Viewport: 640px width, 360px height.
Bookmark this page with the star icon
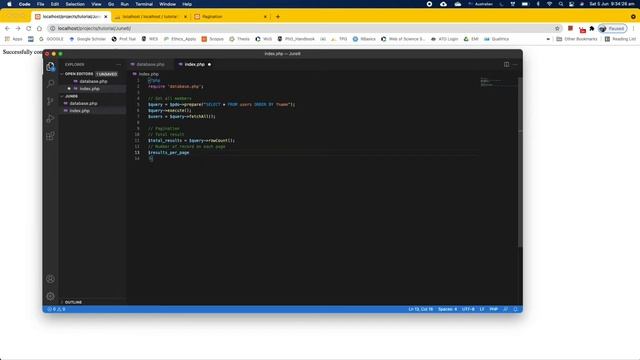(x=557, y=28)
